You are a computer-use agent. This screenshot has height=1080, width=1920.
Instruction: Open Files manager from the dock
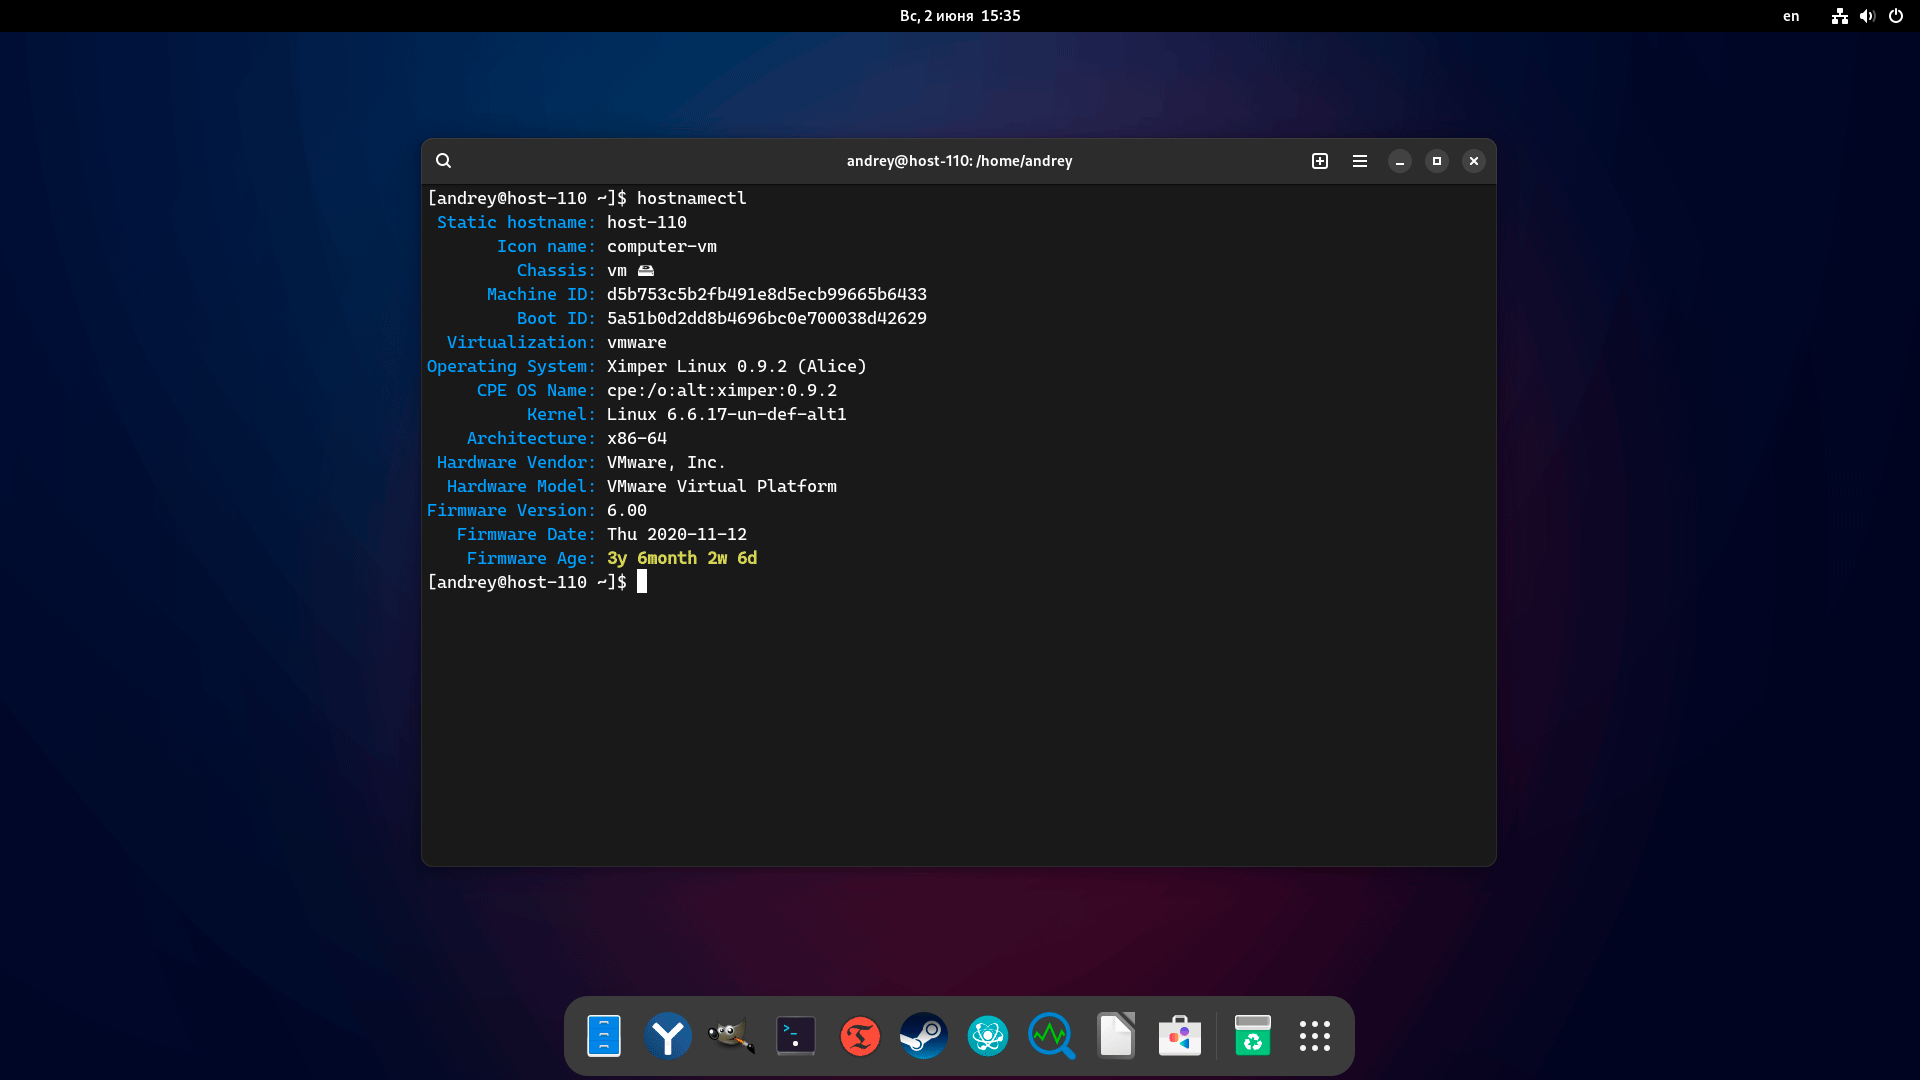[604, 1036]
